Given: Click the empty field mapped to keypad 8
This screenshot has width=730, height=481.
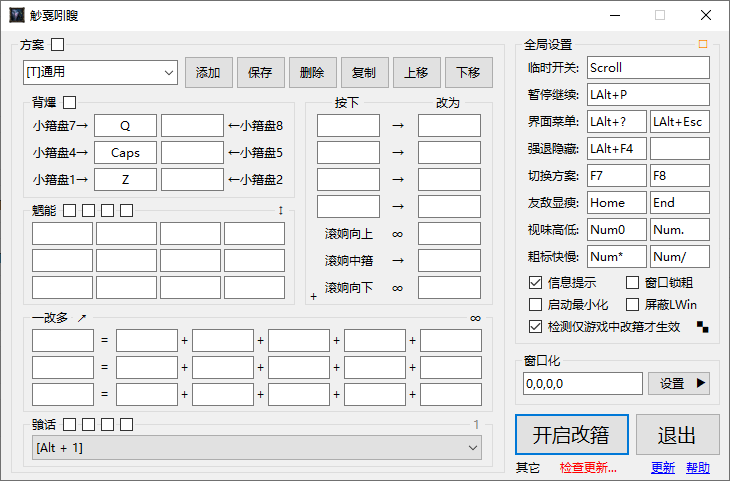Looking at the screenshot, I should pyautogui.click(x=192, y=126).
